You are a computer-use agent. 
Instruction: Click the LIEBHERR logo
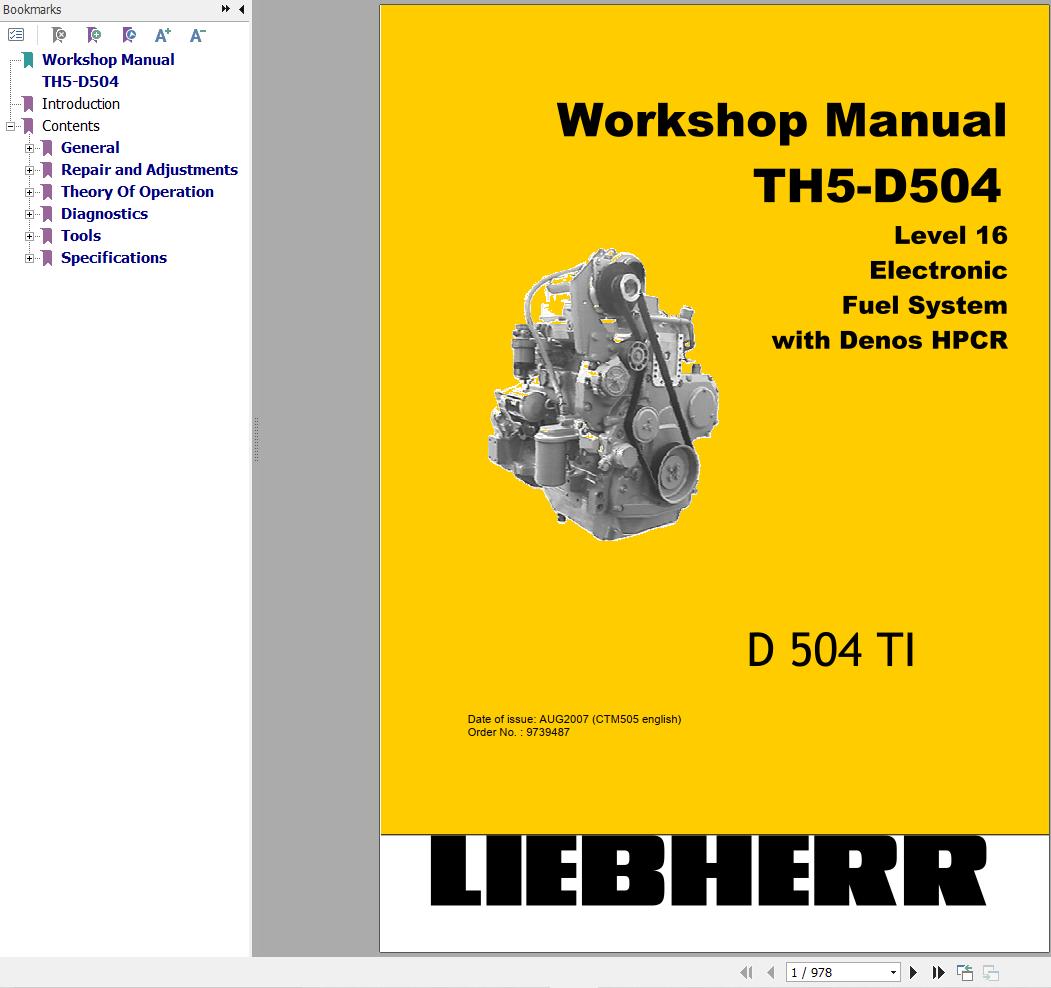(x=708, y=871)
